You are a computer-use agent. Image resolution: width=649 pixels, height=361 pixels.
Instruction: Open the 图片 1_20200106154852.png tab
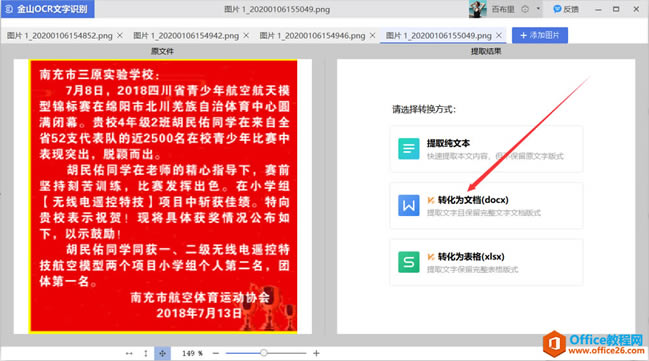point(60,36)
